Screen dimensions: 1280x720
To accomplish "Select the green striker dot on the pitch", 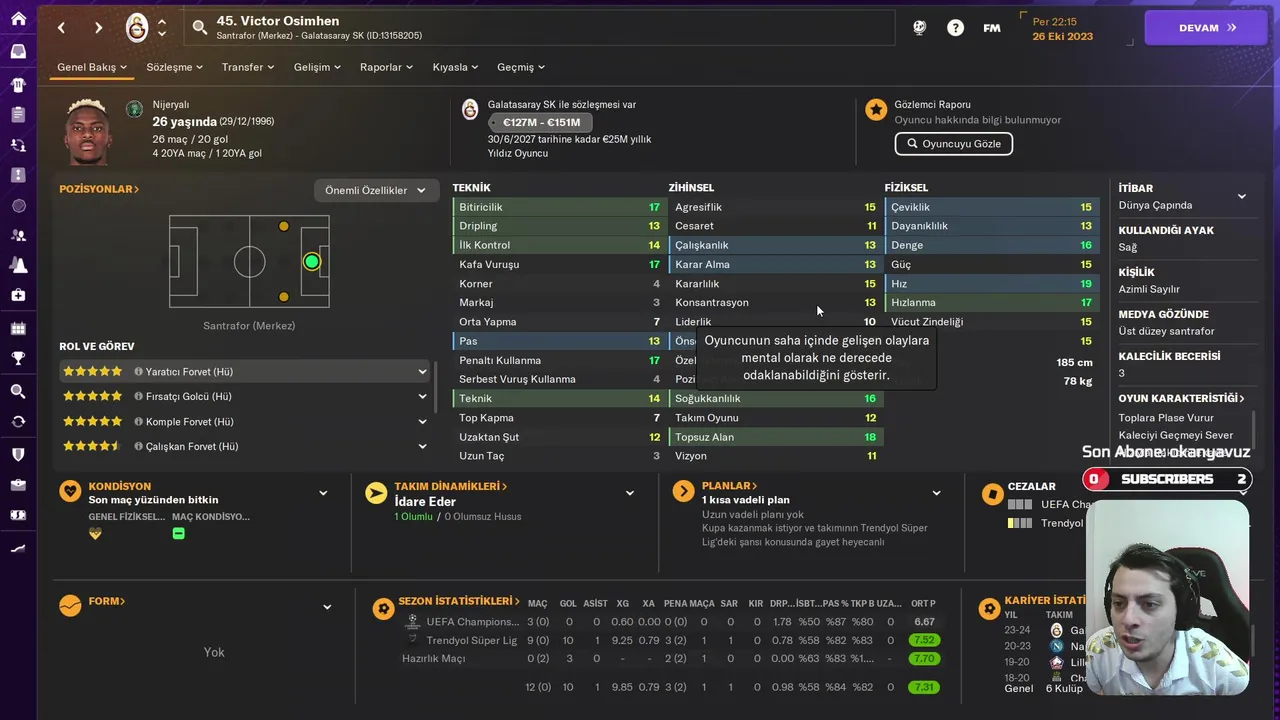I will pyautogui.click(x=312, y=262).
